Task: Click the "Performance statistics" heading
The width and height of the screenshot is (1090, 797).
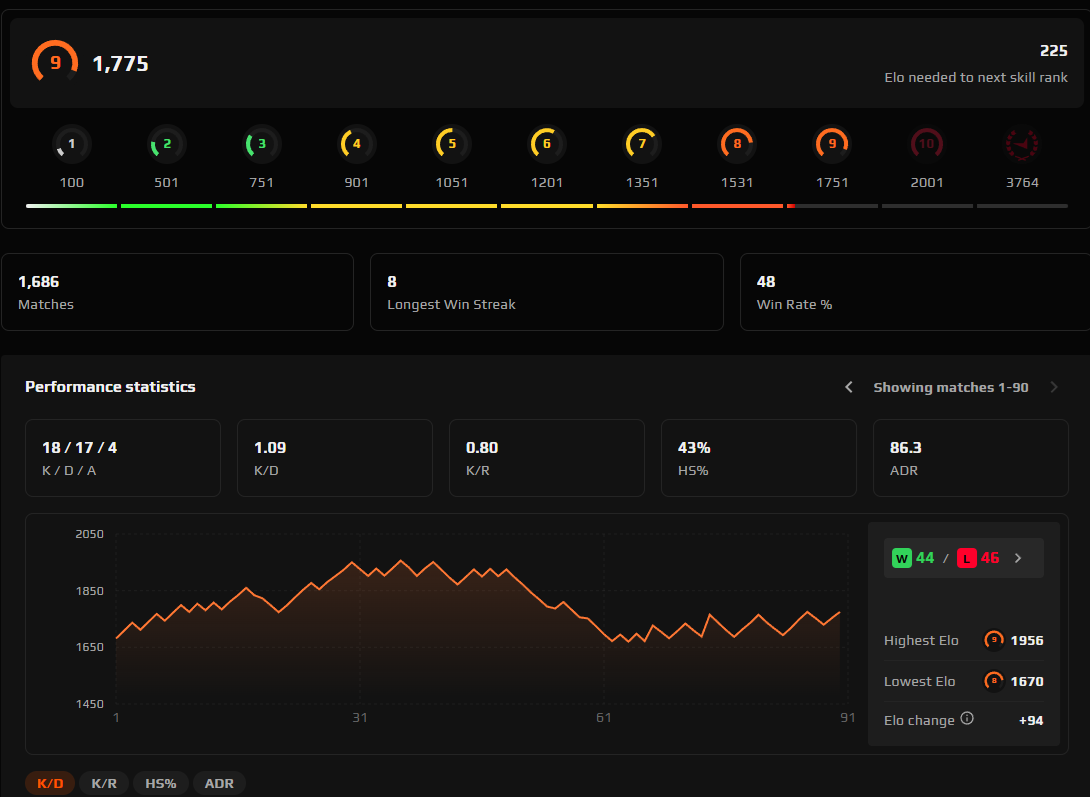Action: (110, 386)
